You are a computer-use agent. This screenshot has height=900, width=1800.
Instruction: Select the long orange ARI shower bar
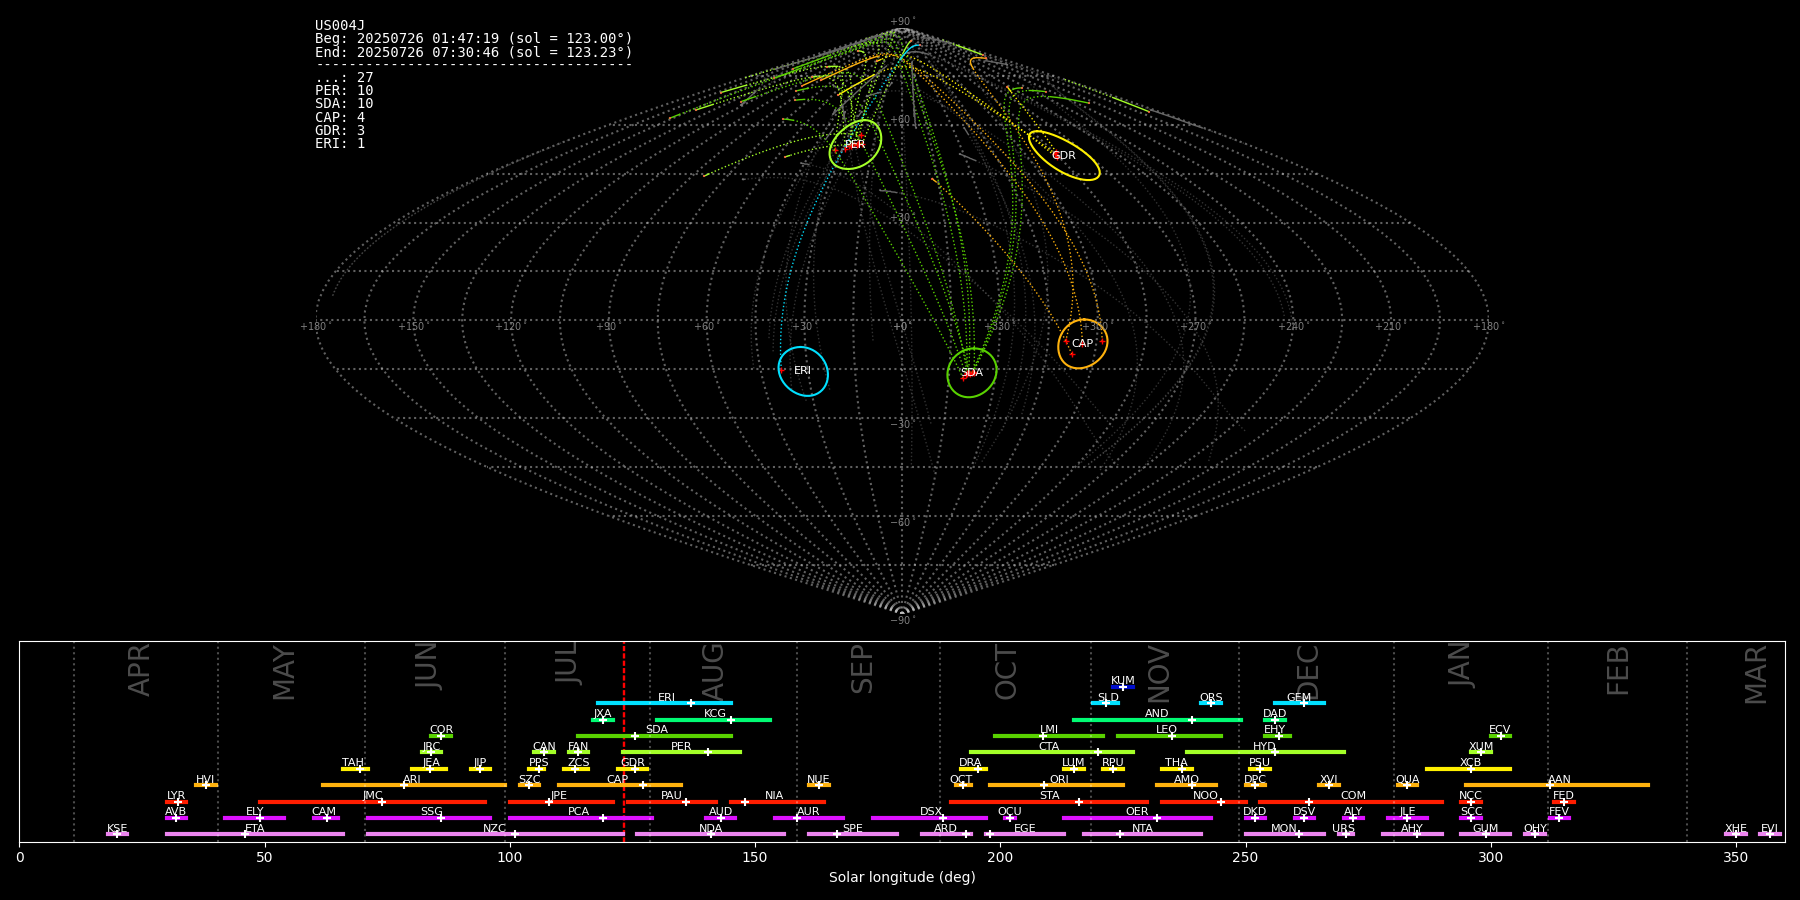(414, 785)
